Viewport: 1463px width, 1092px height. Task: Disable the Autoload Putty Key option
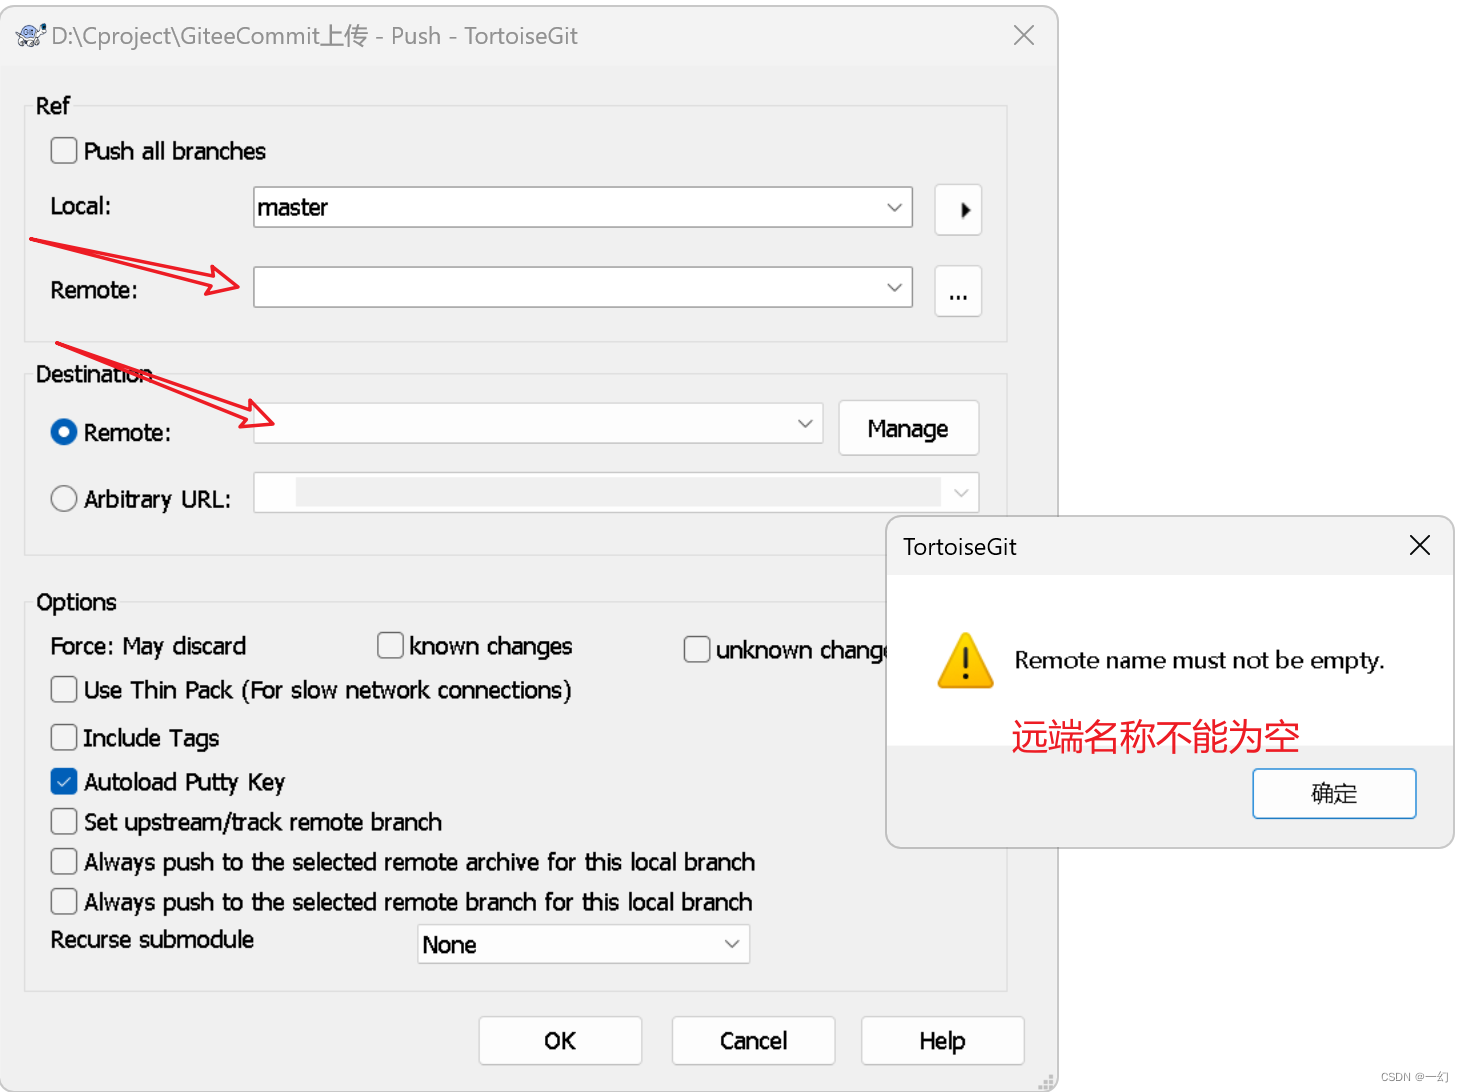coord(63,781)
